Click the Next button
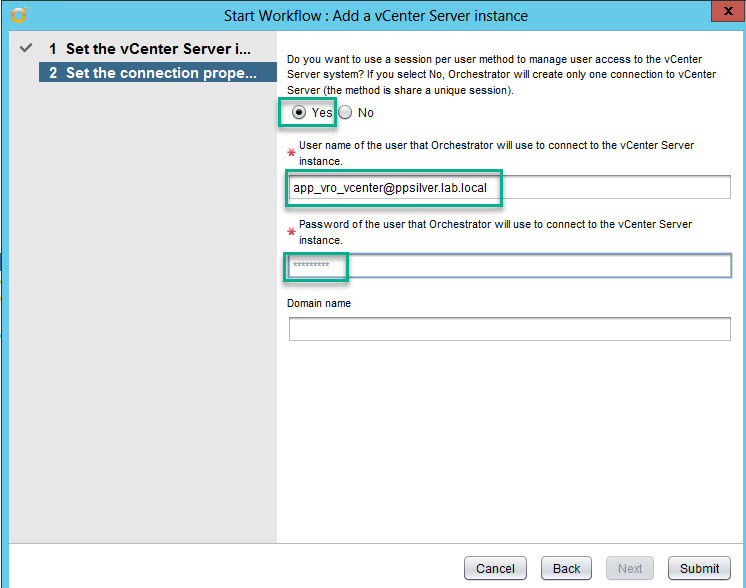This screenshot has width=746, height=588. 630,568
